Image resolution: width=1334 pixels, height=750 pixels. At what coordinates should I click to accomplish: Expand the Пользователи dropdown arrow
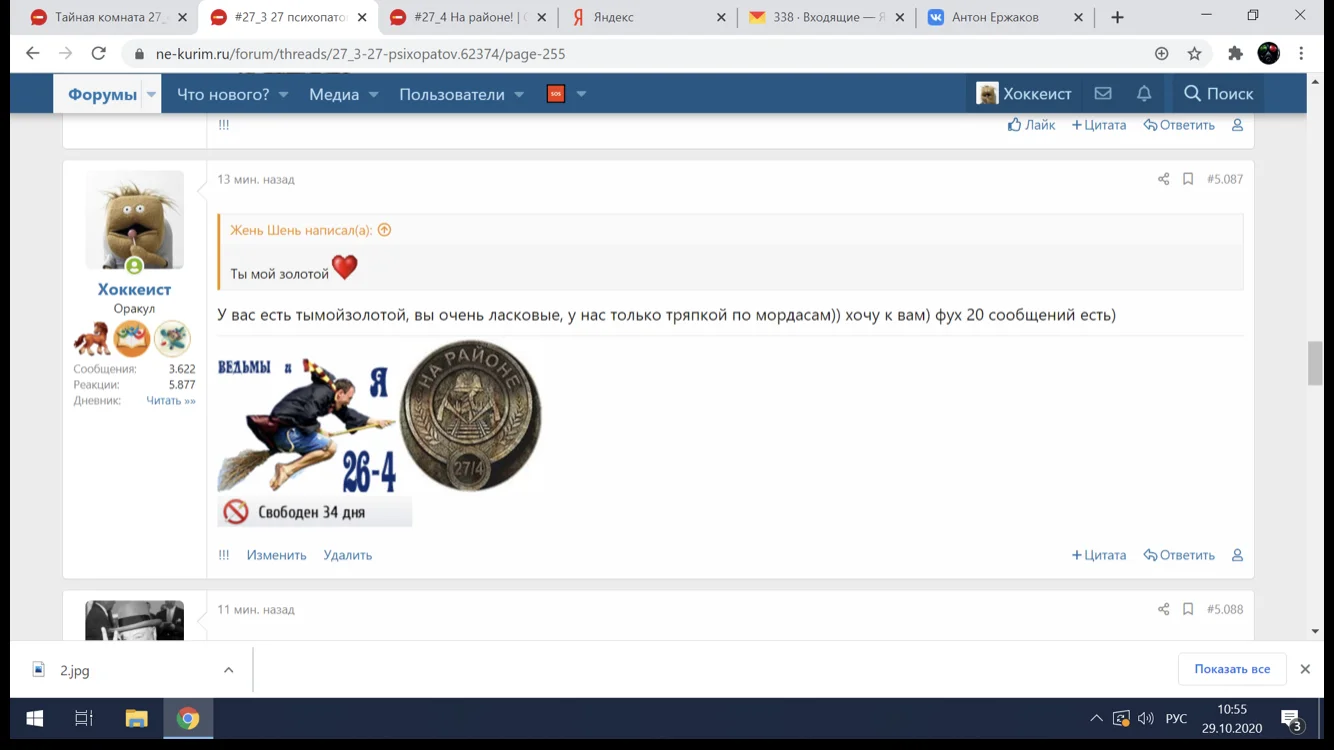(x=519, y=94)
